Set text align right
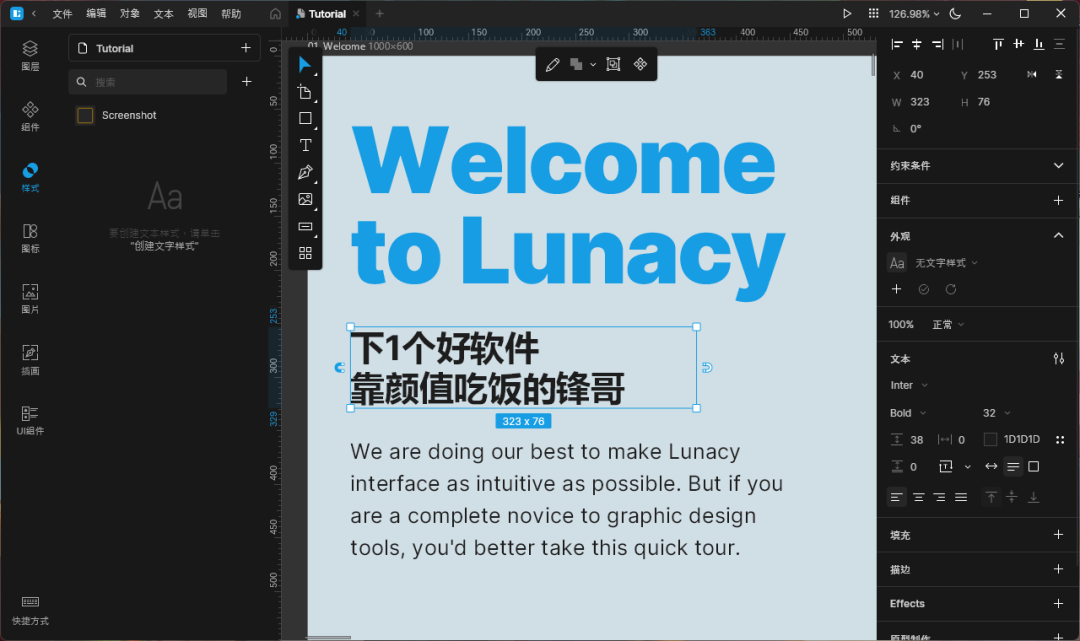The height and width of the screenshot is (641, 1080). click(939, 497)
